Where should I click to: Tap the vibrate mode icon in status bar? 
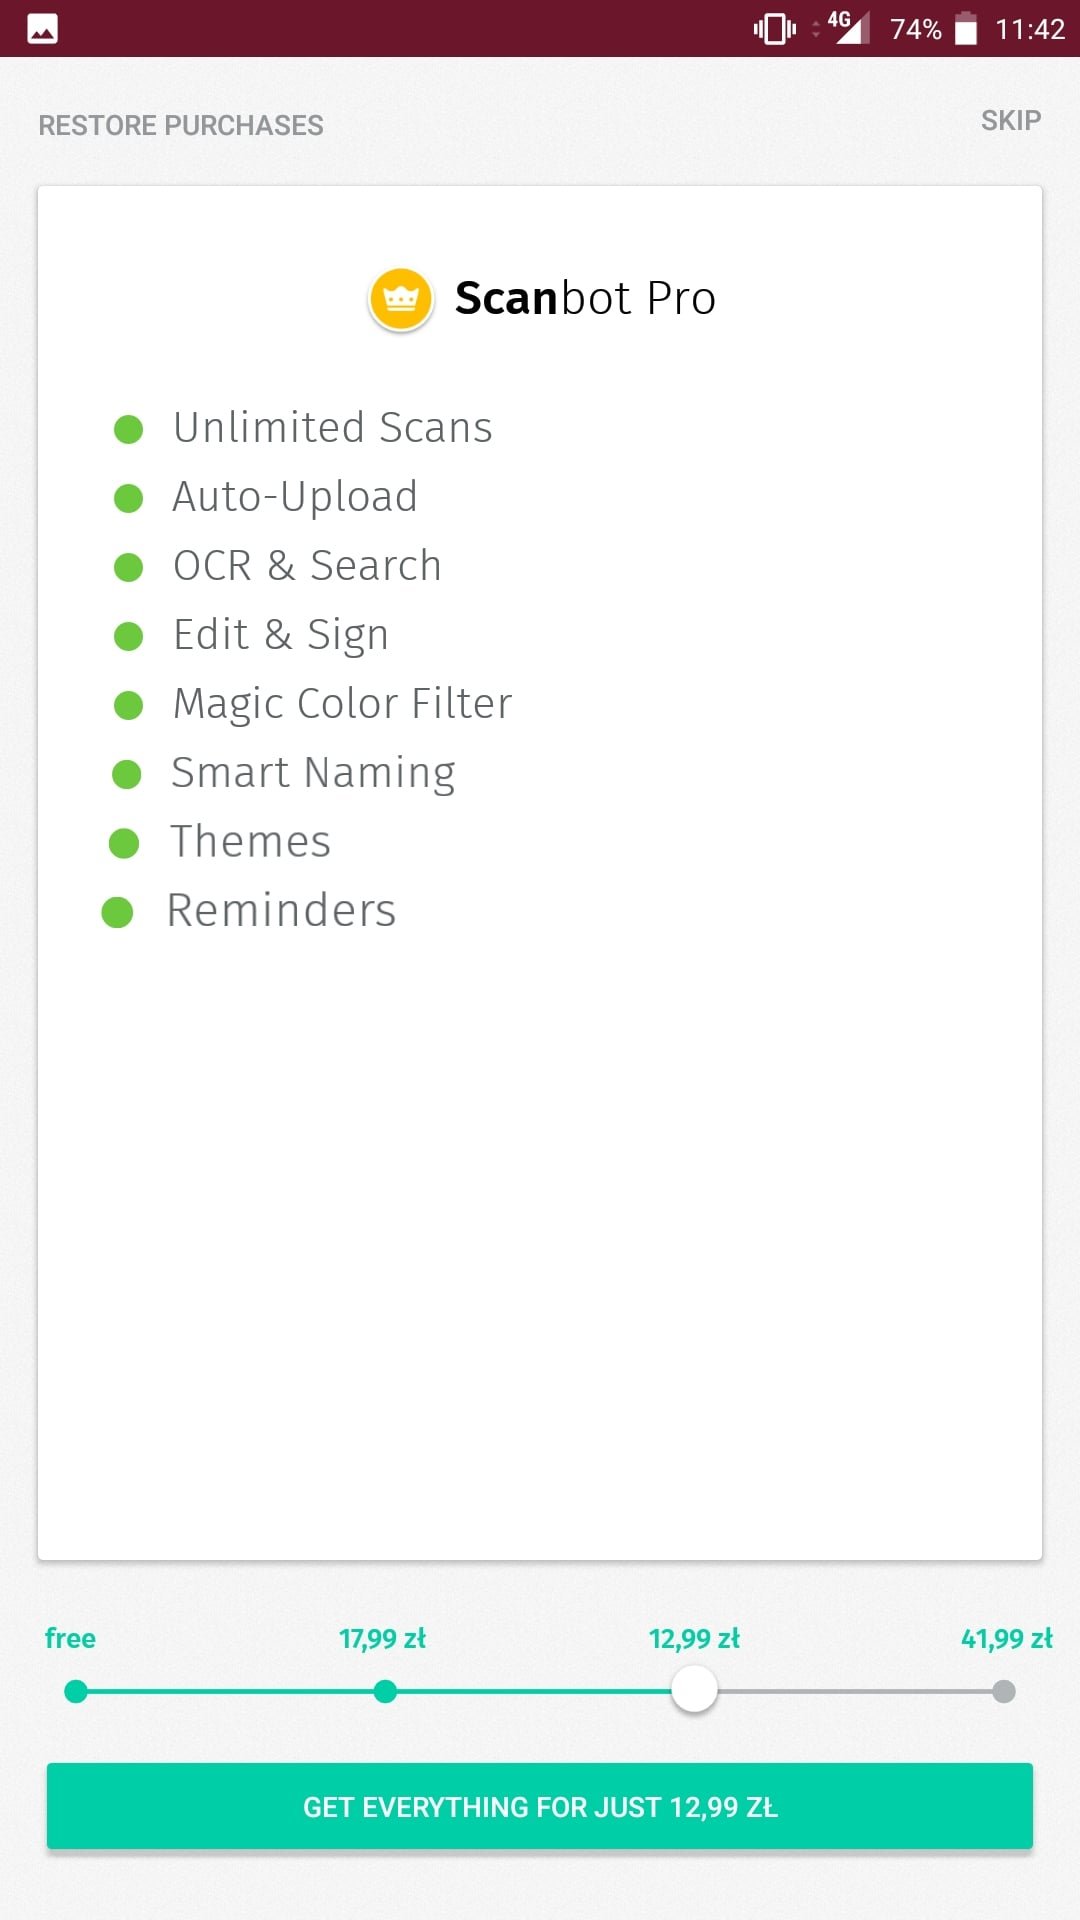click(x=775, y=29)
